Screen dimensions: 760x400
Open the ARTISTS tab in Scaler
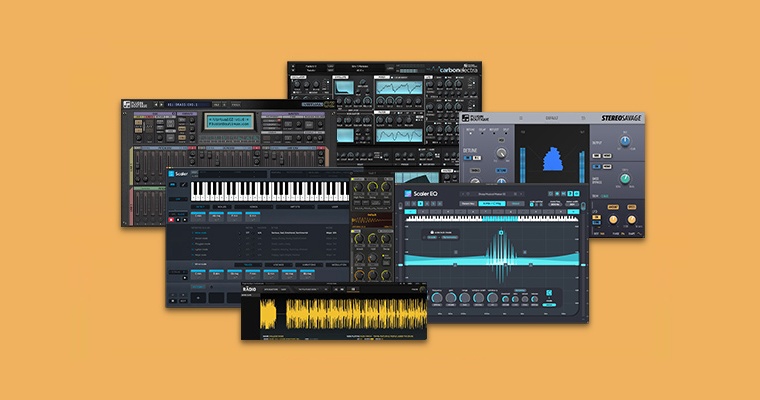[294, 207]
